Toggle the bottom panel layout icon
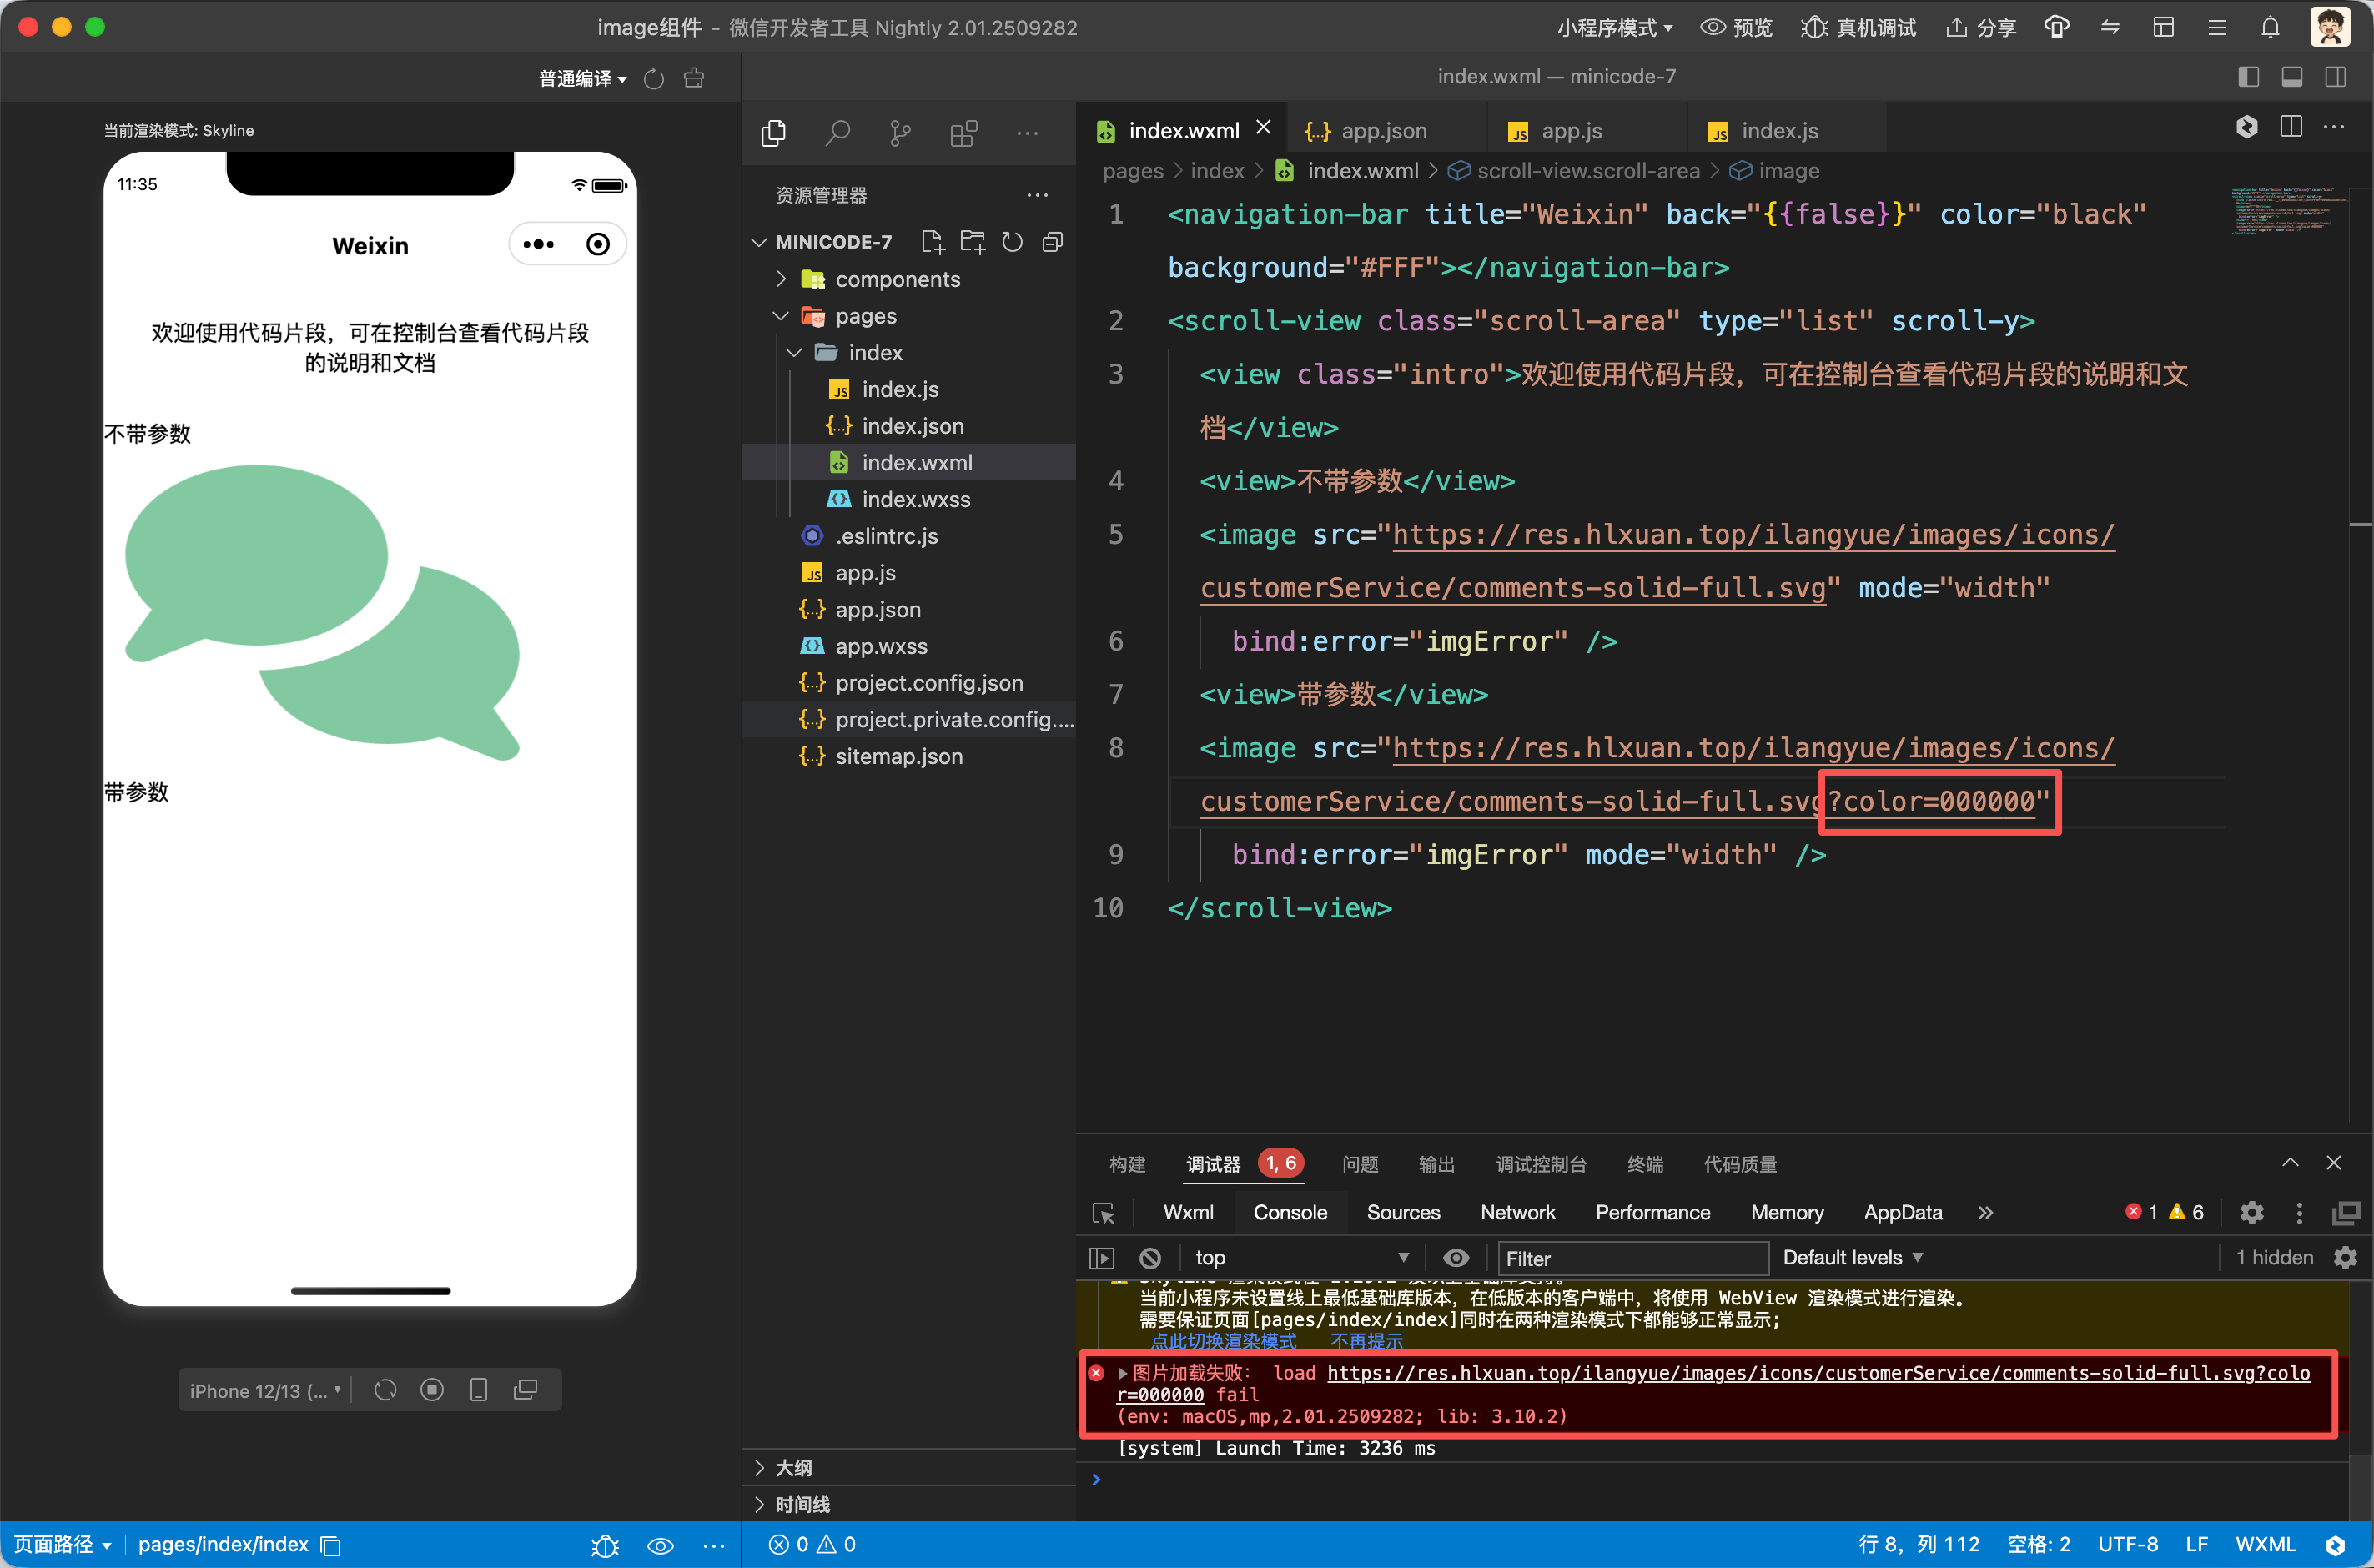The image size is (2374, 1568). coord(2292,77)
